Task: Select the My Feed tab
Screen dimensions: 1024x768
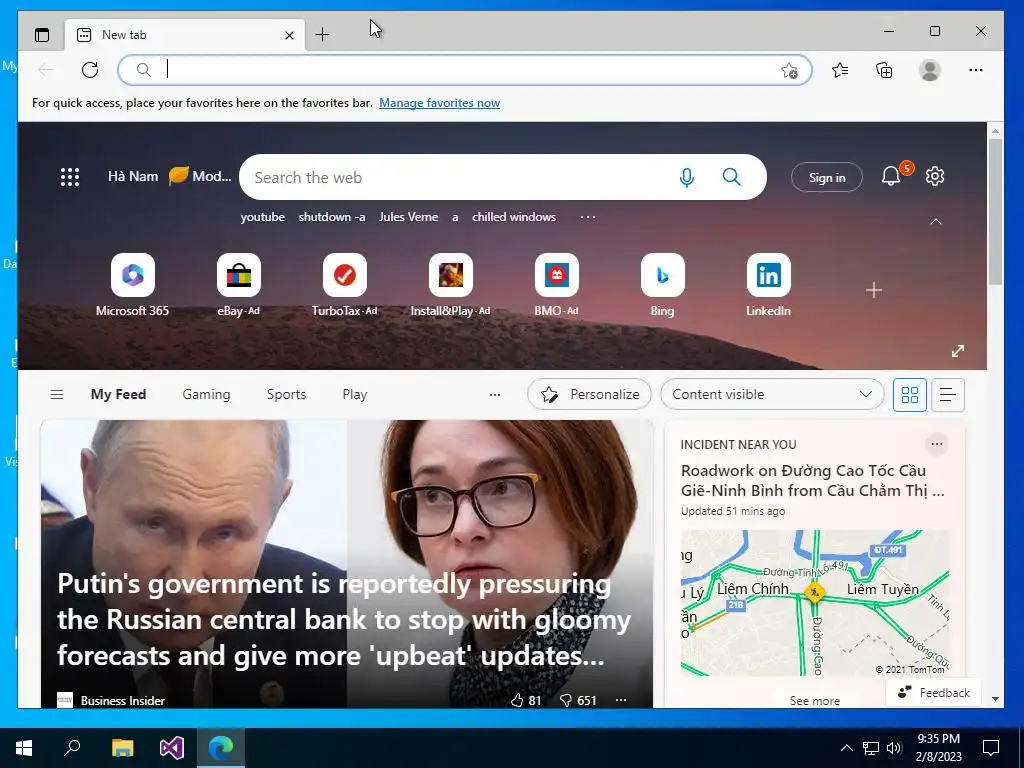Action: 118,394
